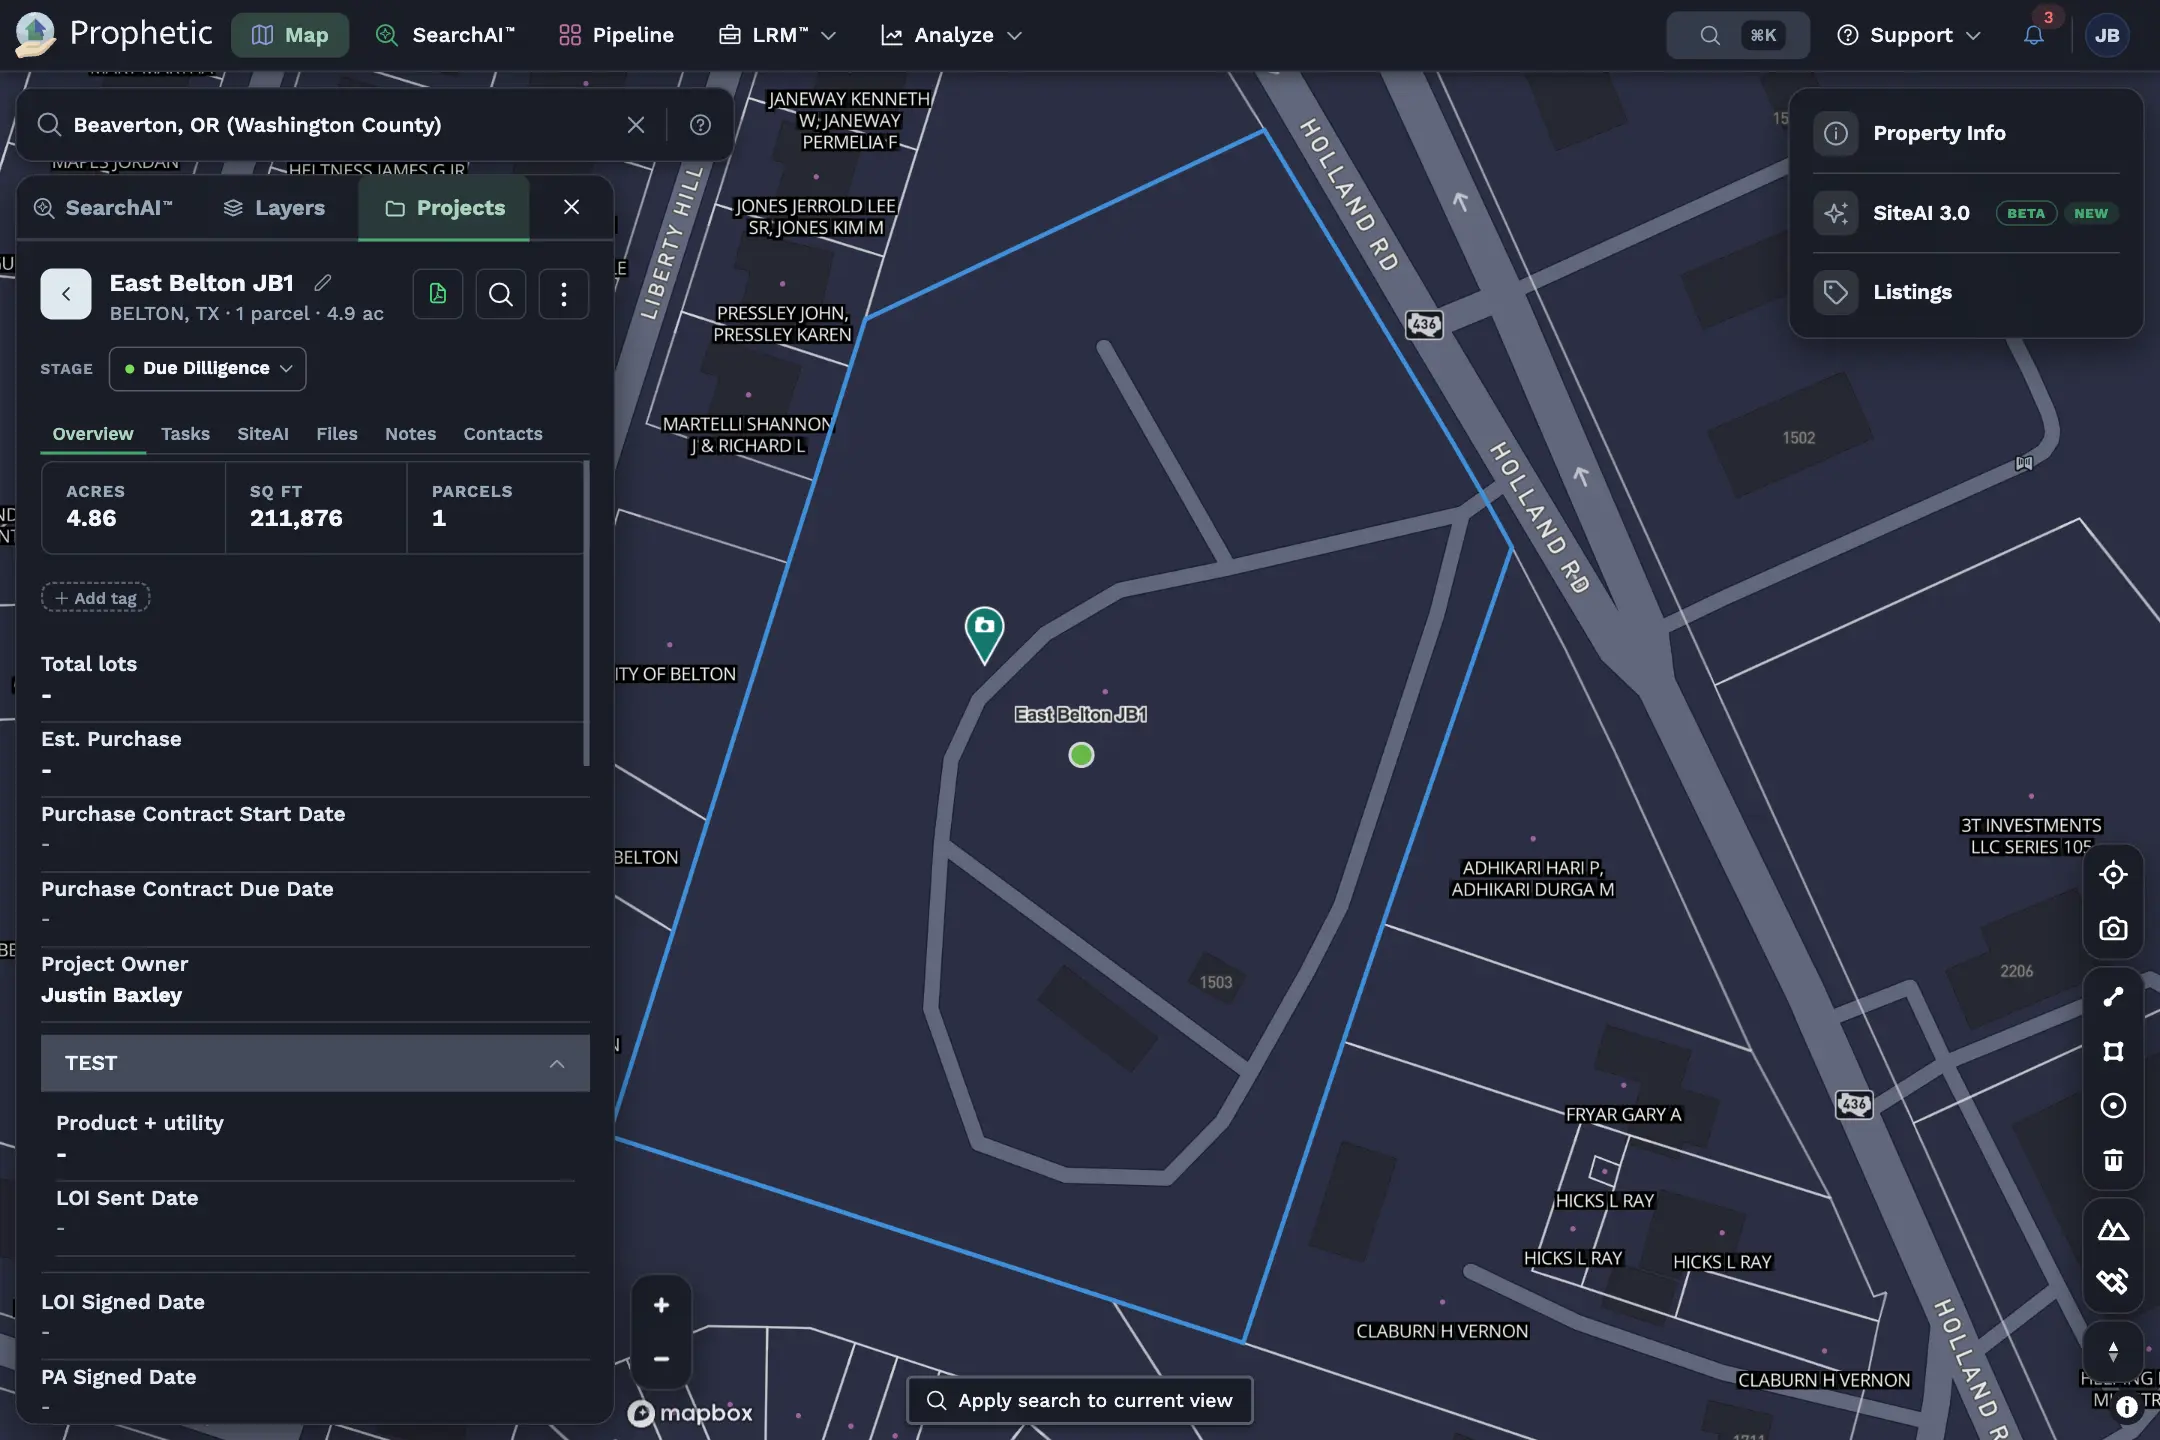
Task: Open the Due Dilligence stage dropdown
Action: [207, 369]
